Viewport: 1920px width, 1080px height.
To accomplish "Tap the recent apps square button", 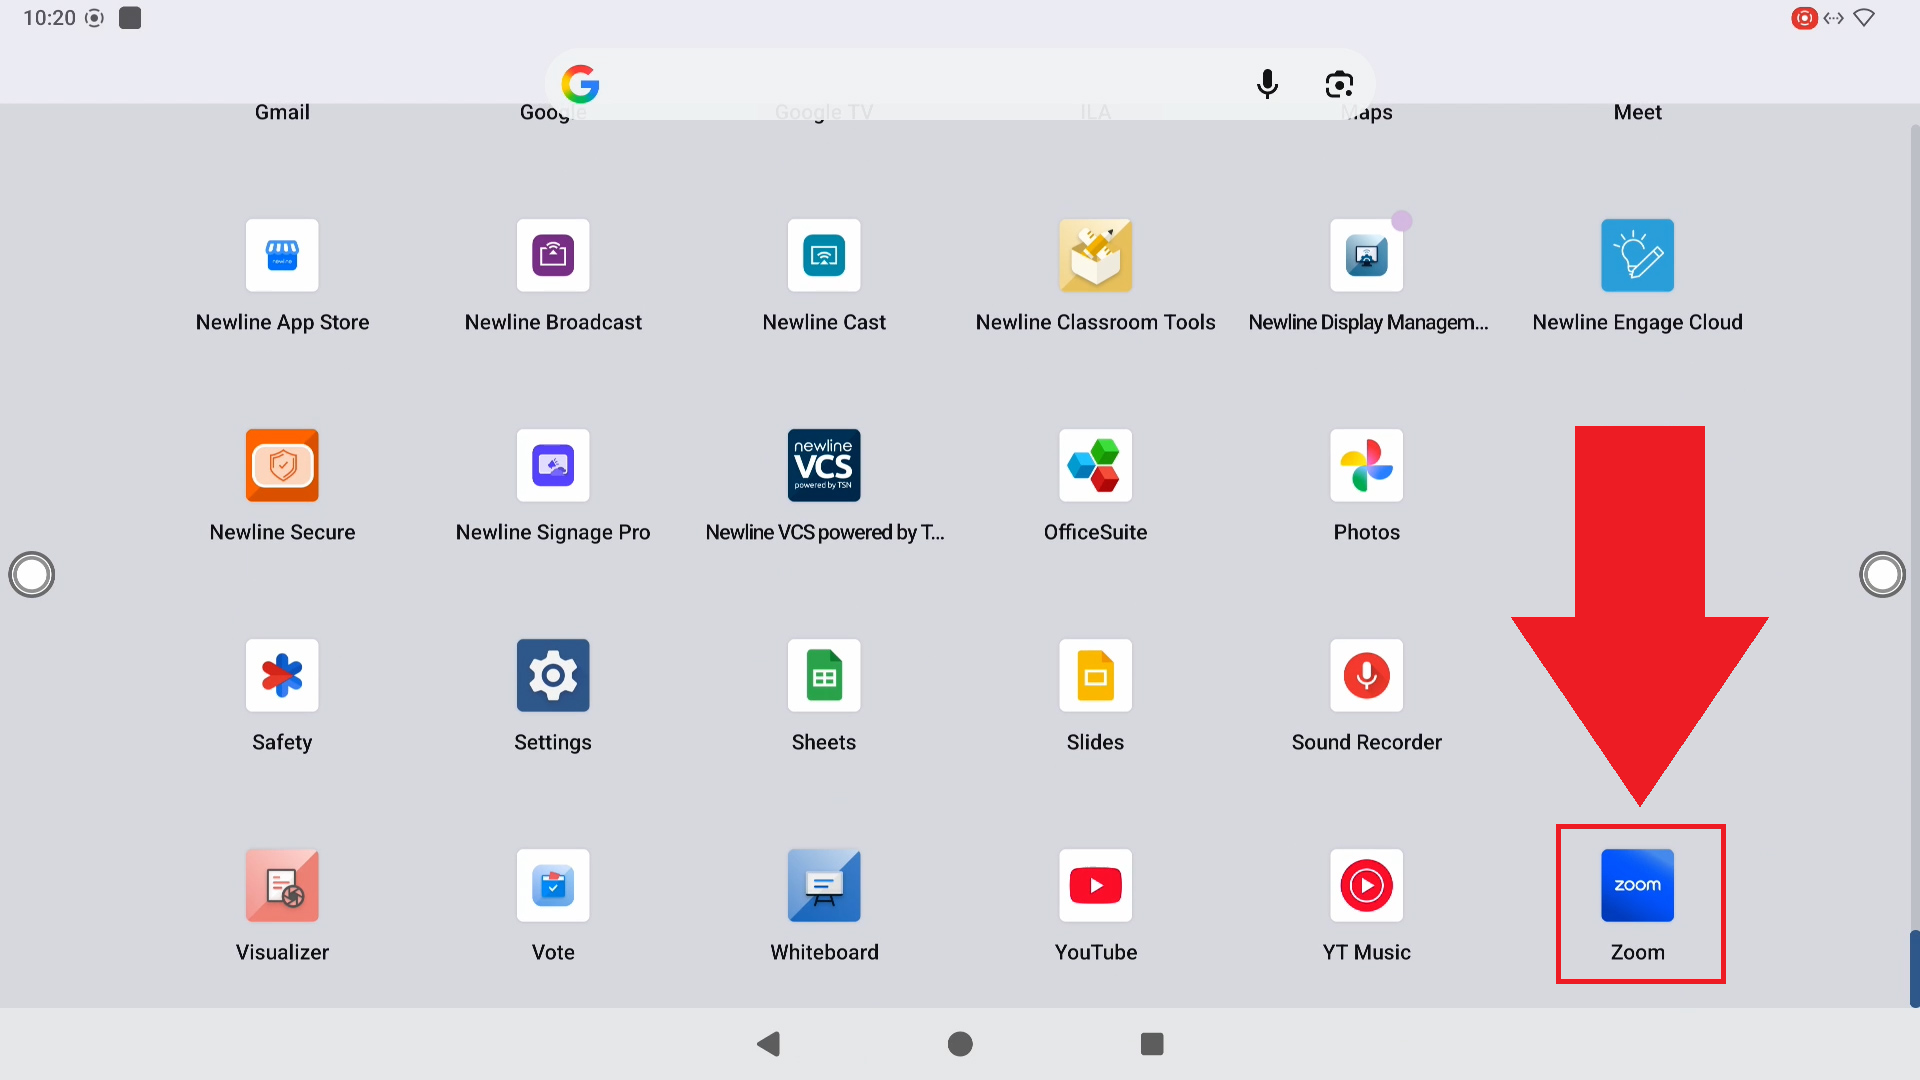I will [x=1152, y=1044].
